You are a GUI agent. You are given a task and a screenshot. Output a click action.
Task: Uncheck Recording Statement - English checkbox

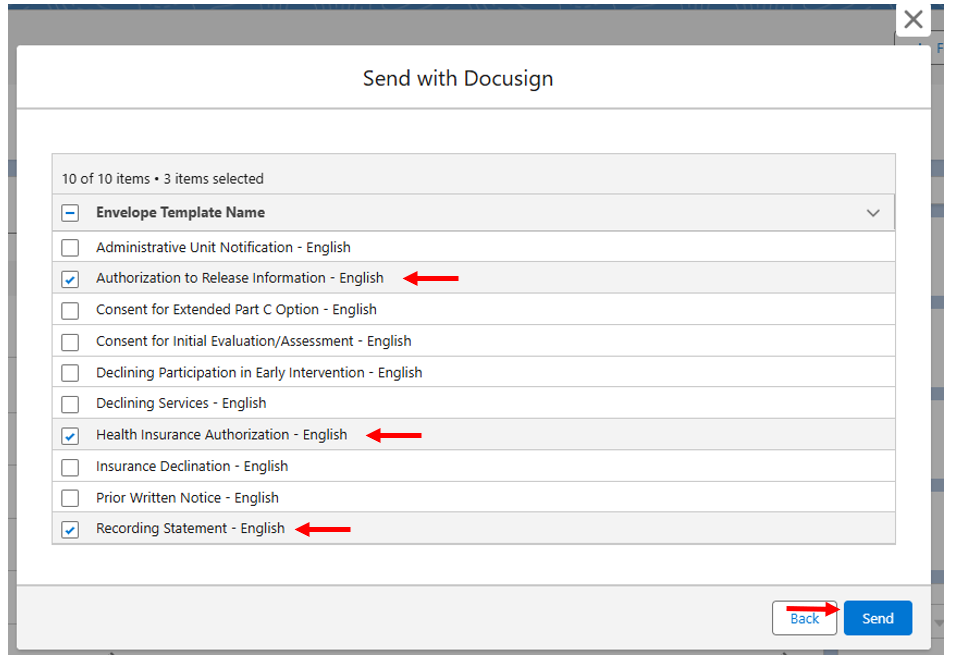[70, 530]
